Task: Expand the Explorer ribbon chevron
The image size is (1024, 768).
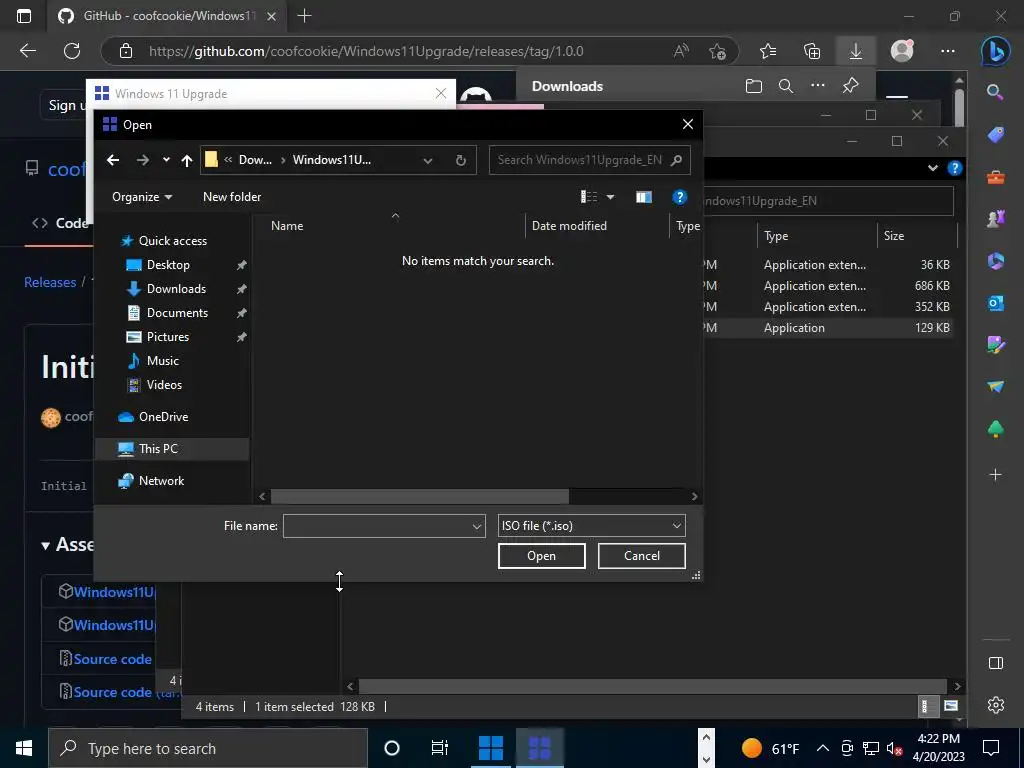Action: (x=933, y=168)
